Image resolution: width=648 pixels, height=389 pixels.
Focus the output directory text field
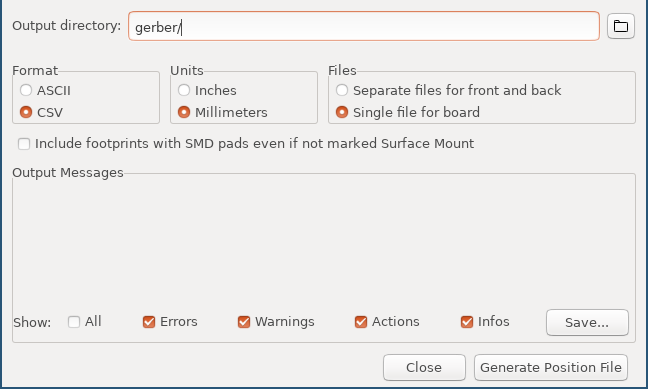tap(364, 26)
